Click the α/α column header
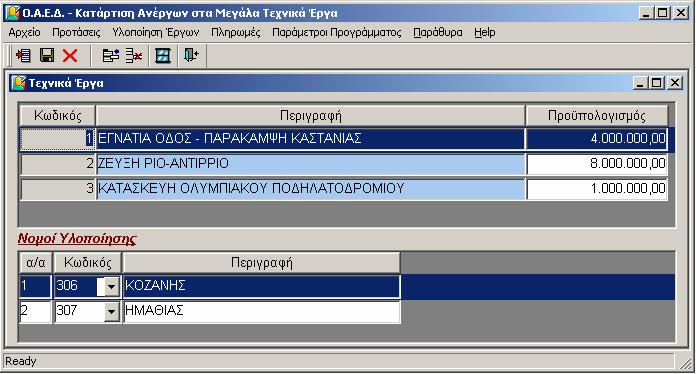This screenshot has width=696, height=374. pos(36,263)
